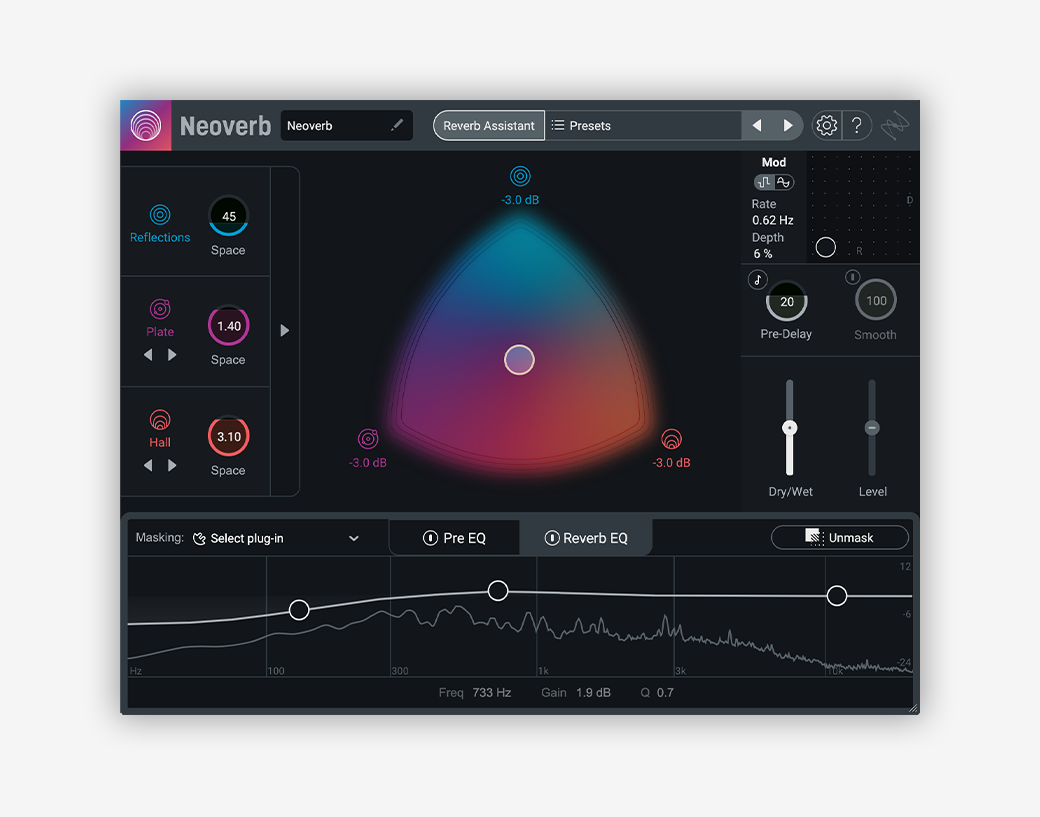The height and width of the screenshot is (817, 1040).
Task: Select previous Hall type with left arrow
Action: coord(149,466)
